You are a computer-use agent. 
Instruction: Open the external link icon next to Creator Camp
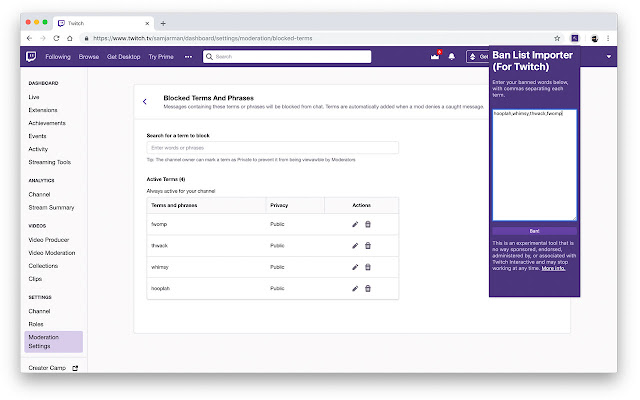tap(75, 368)
